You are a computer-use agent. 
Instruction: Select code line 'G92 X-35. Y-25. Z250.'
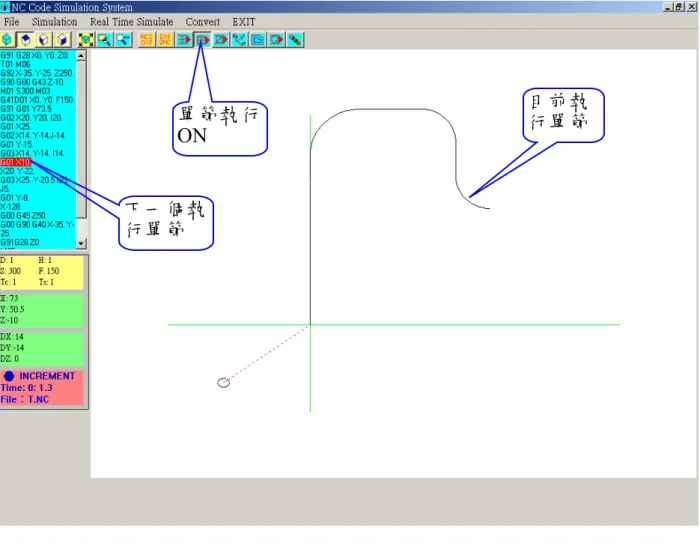click(37, 73)
